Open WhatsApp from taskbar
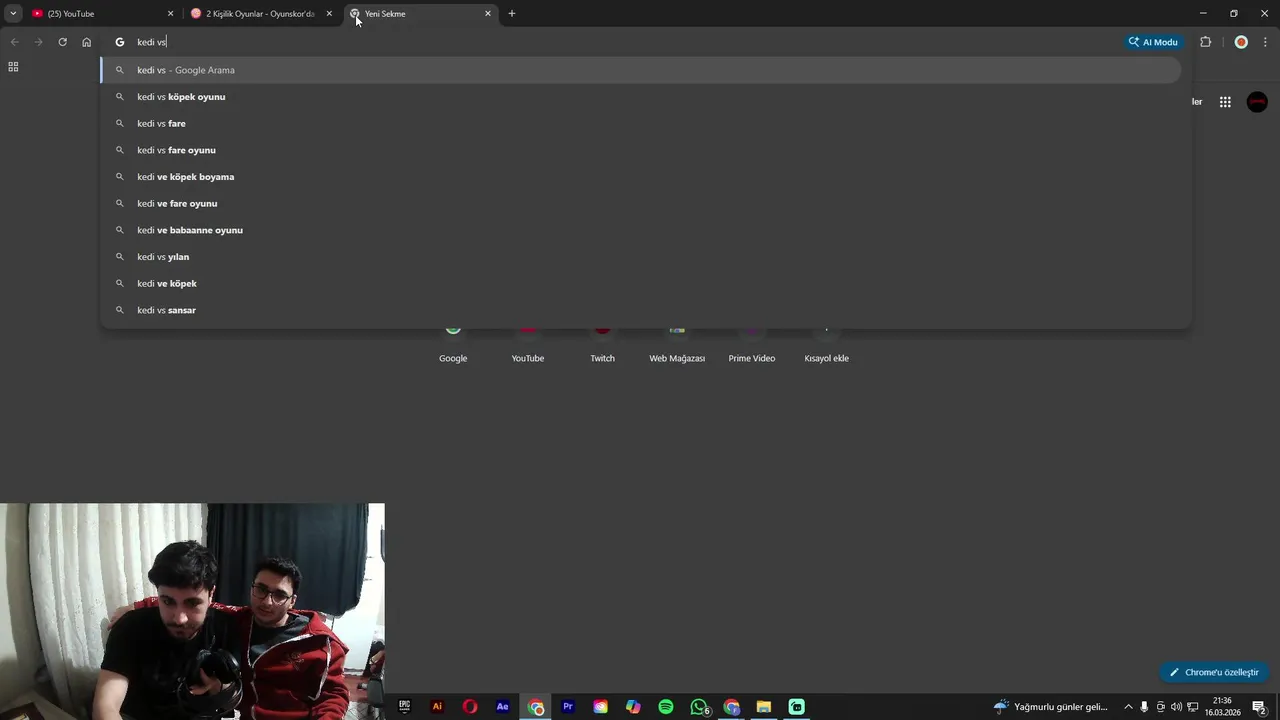Viewport: 1280px width, 720px height. [699, 707]
